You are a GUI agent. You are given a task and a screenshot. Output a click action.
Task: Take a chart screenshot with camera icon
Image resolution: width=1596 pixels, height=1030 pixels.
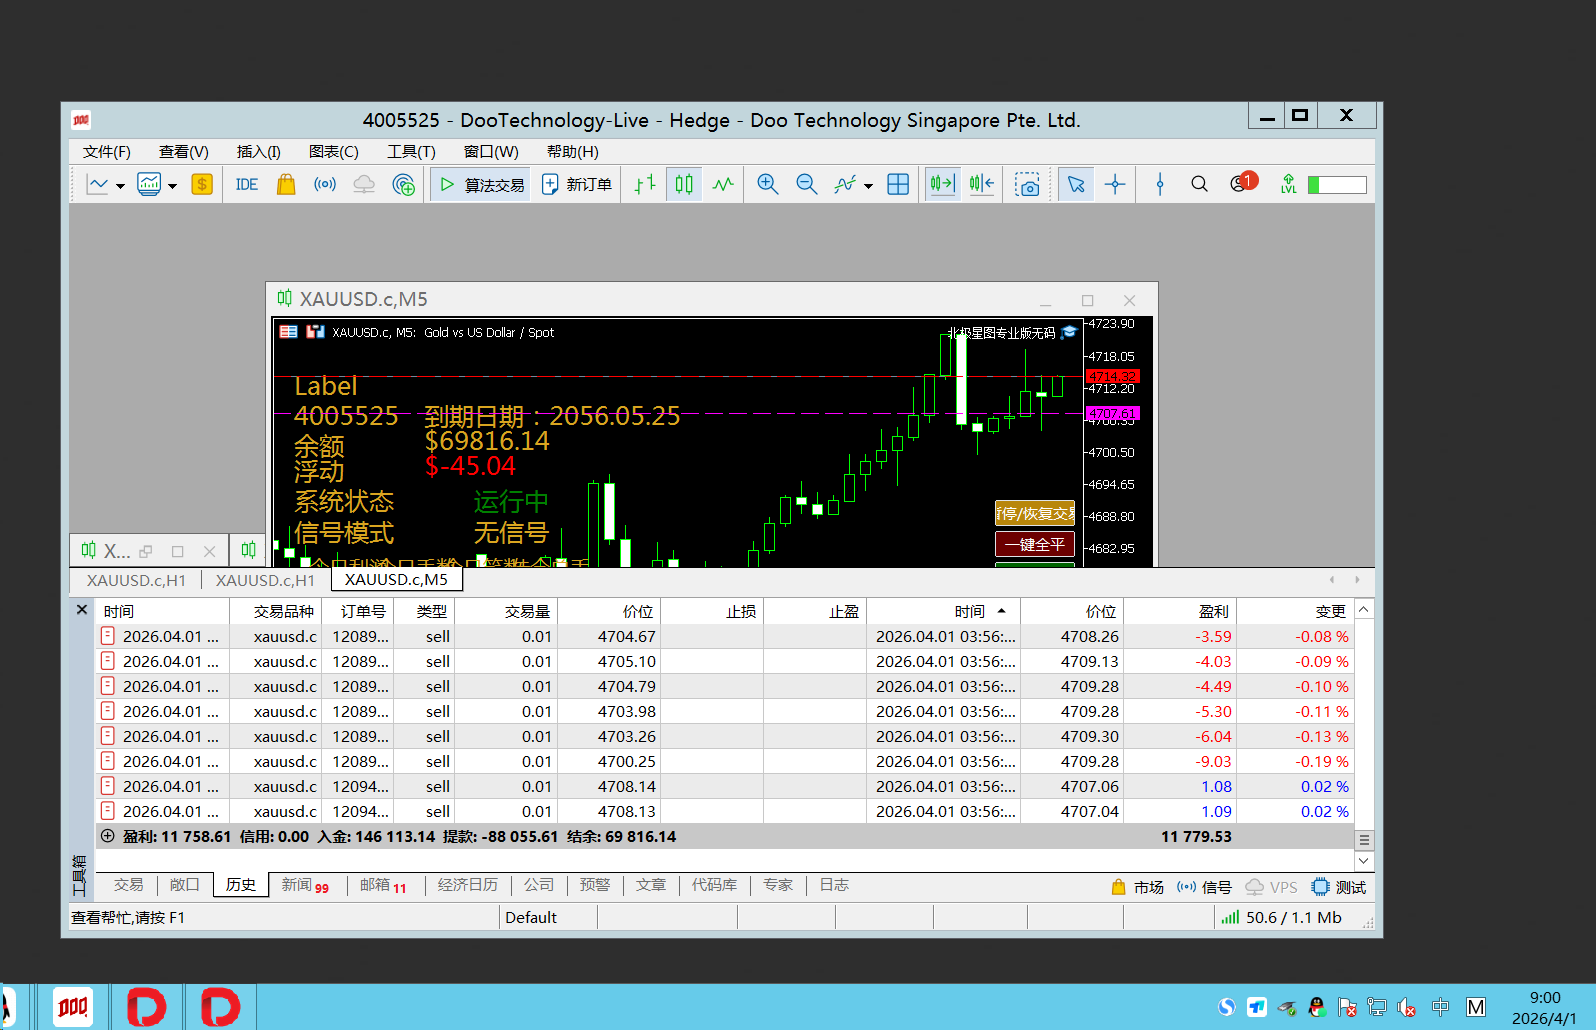click(x=1027, y=184)
